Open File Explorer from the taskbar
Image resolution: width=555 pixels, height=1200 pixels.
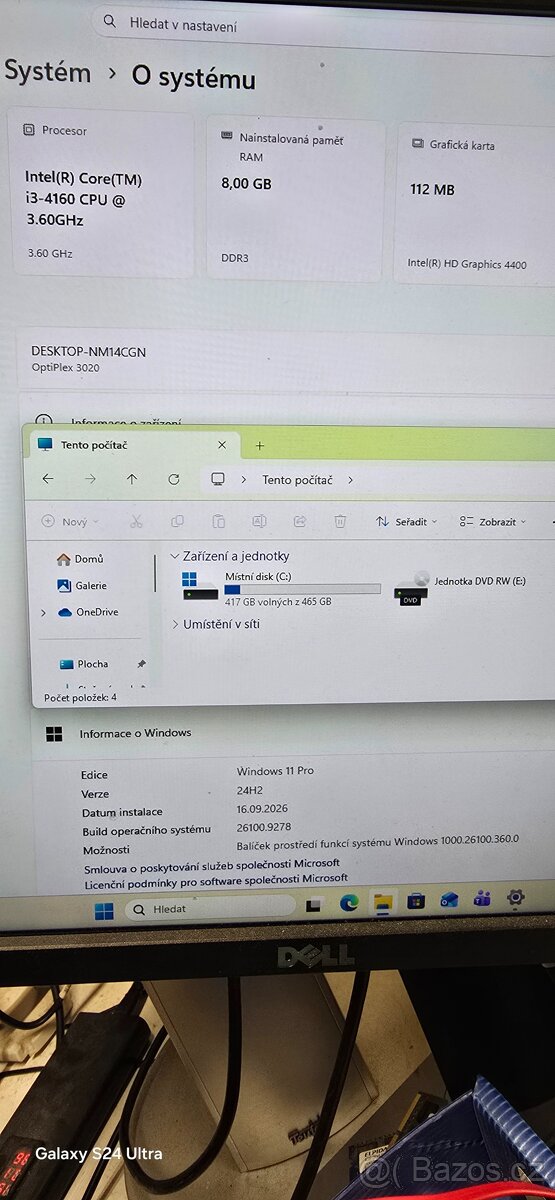382,902
